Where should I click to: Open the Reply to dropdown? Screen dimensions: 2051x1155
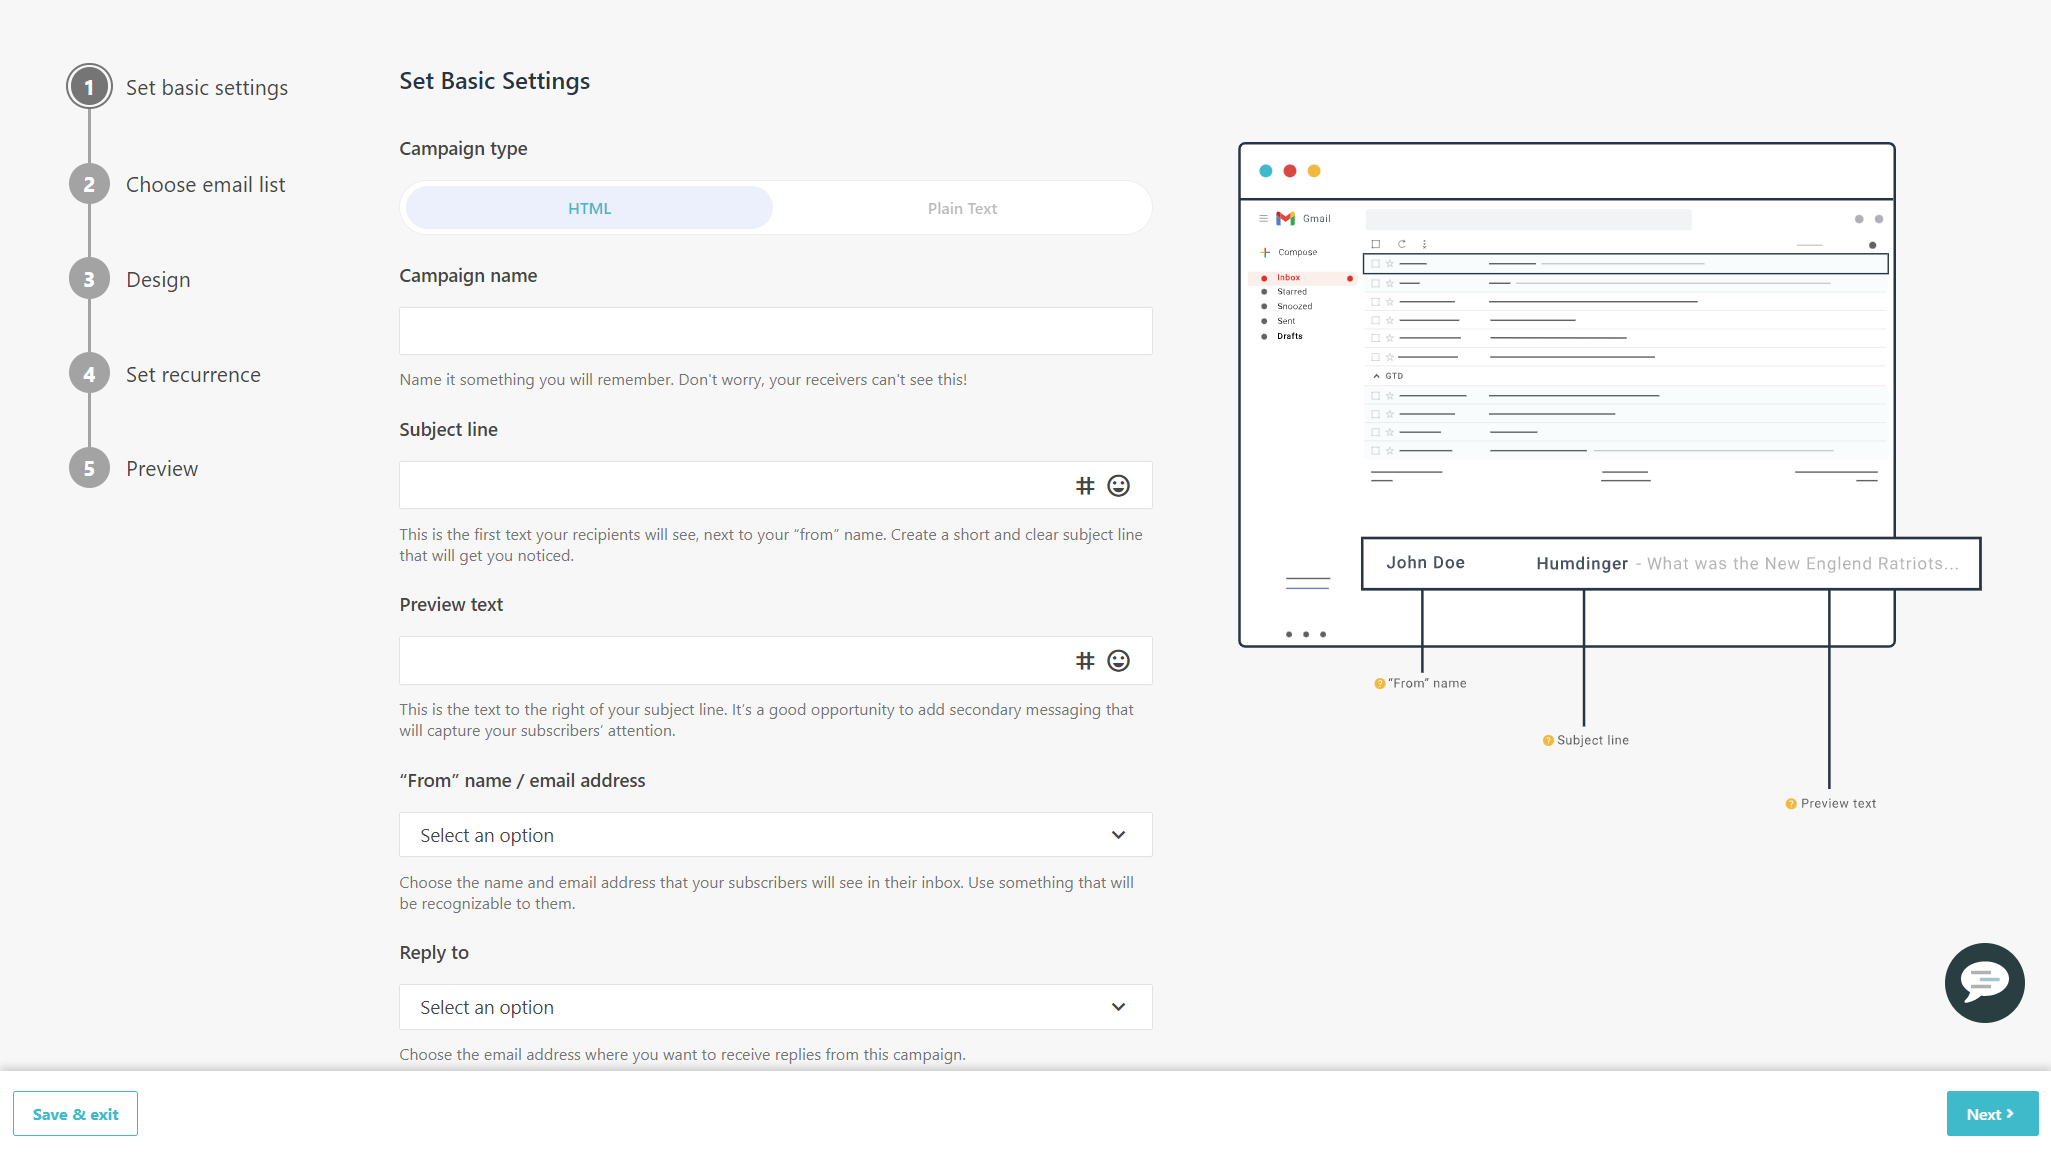click(x=775, y=1007)
